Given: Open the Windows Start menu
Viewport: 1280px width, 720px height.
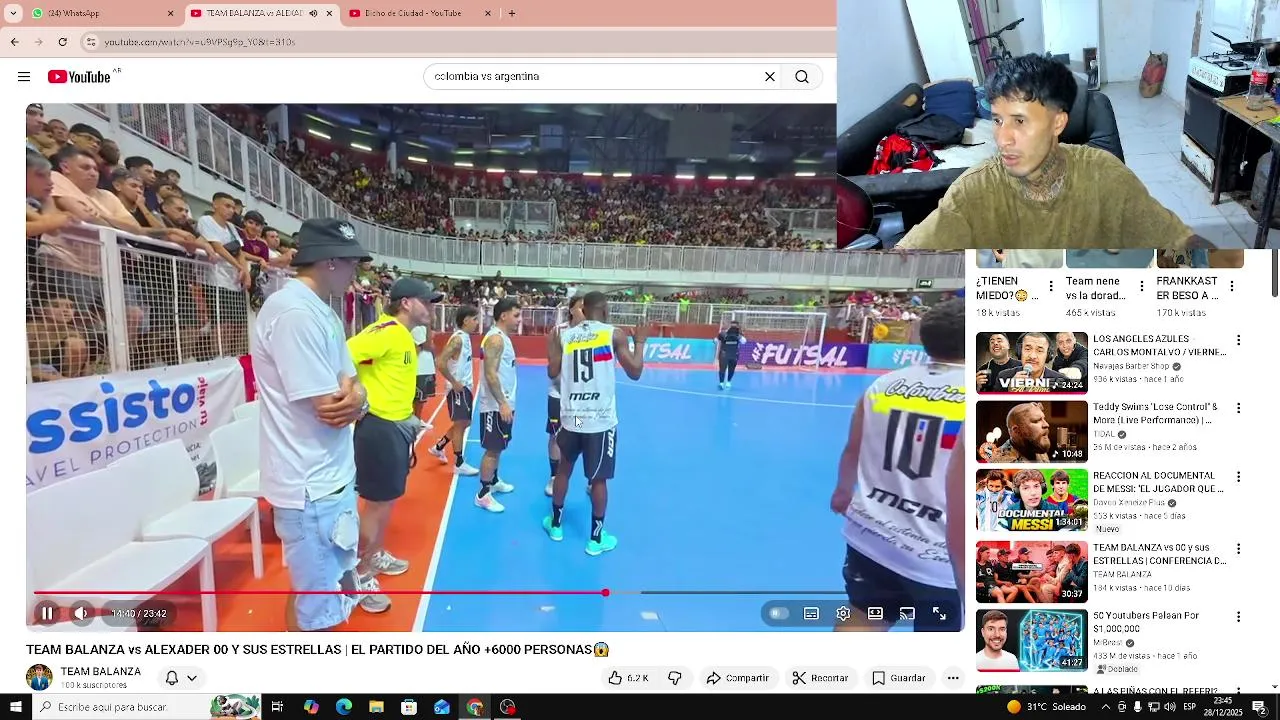Looking at the screenshot, I should coord(15,707).
